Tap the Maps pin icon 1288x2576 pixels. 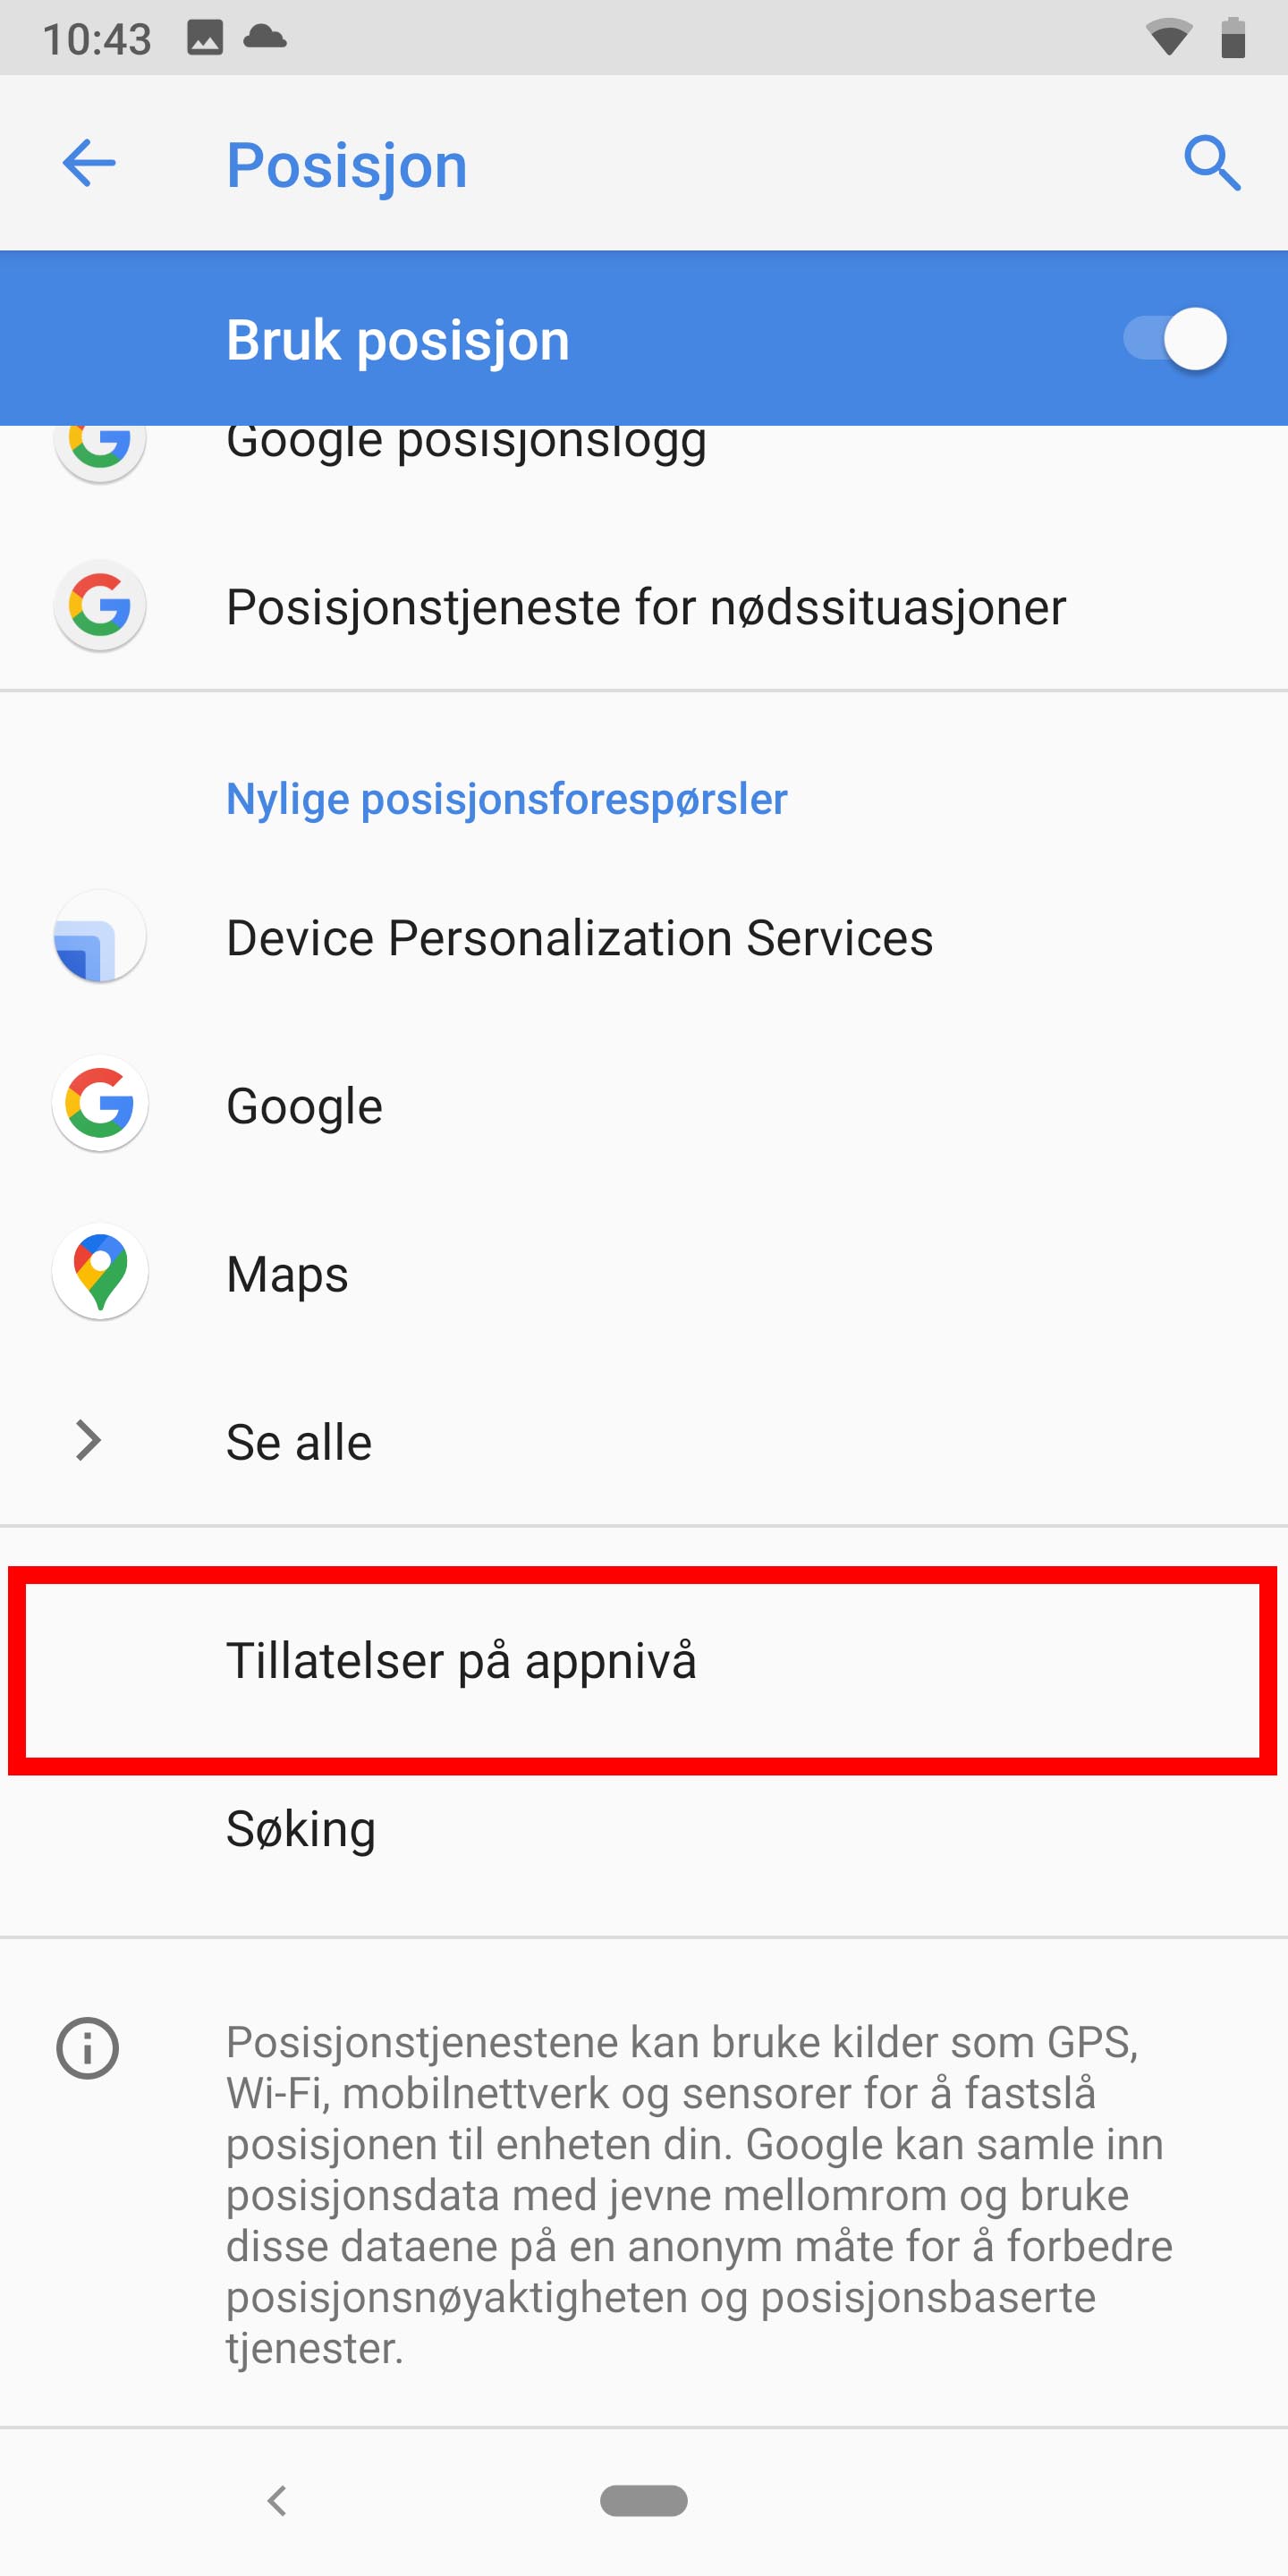coord(99,1272)
